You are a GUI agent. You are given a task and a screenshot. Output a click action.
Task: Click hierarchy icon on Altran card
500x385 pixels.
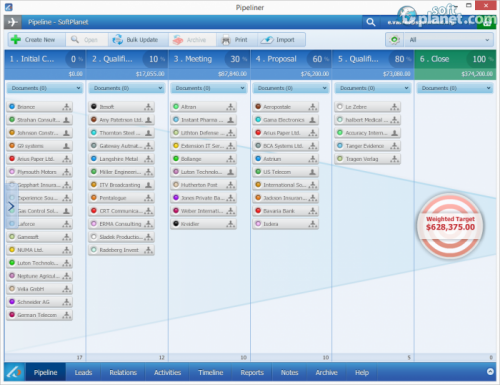pyautogui.click(x=231, y=107)
